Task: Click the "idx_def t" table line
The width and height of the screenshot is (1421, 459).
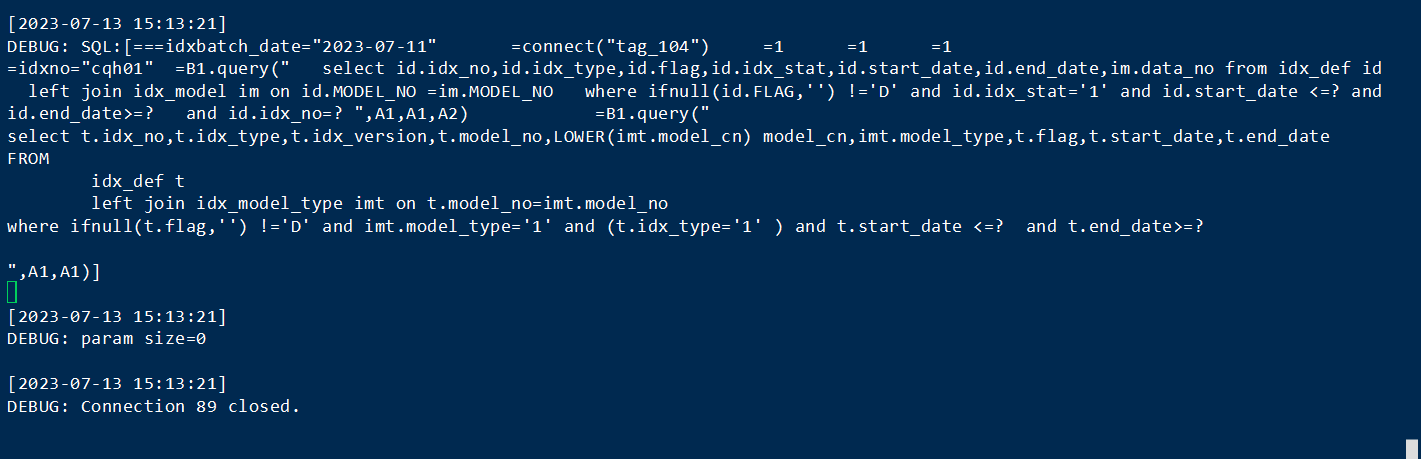Action: click(138, 181)
